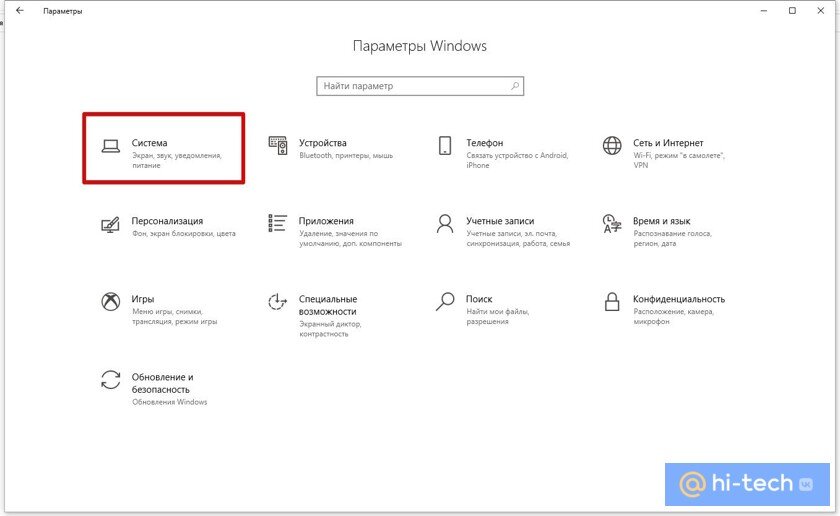This screenshot has height=516, width=840.
Task: Open the Специальные возможности label
Action: click(x=328, y=305)
